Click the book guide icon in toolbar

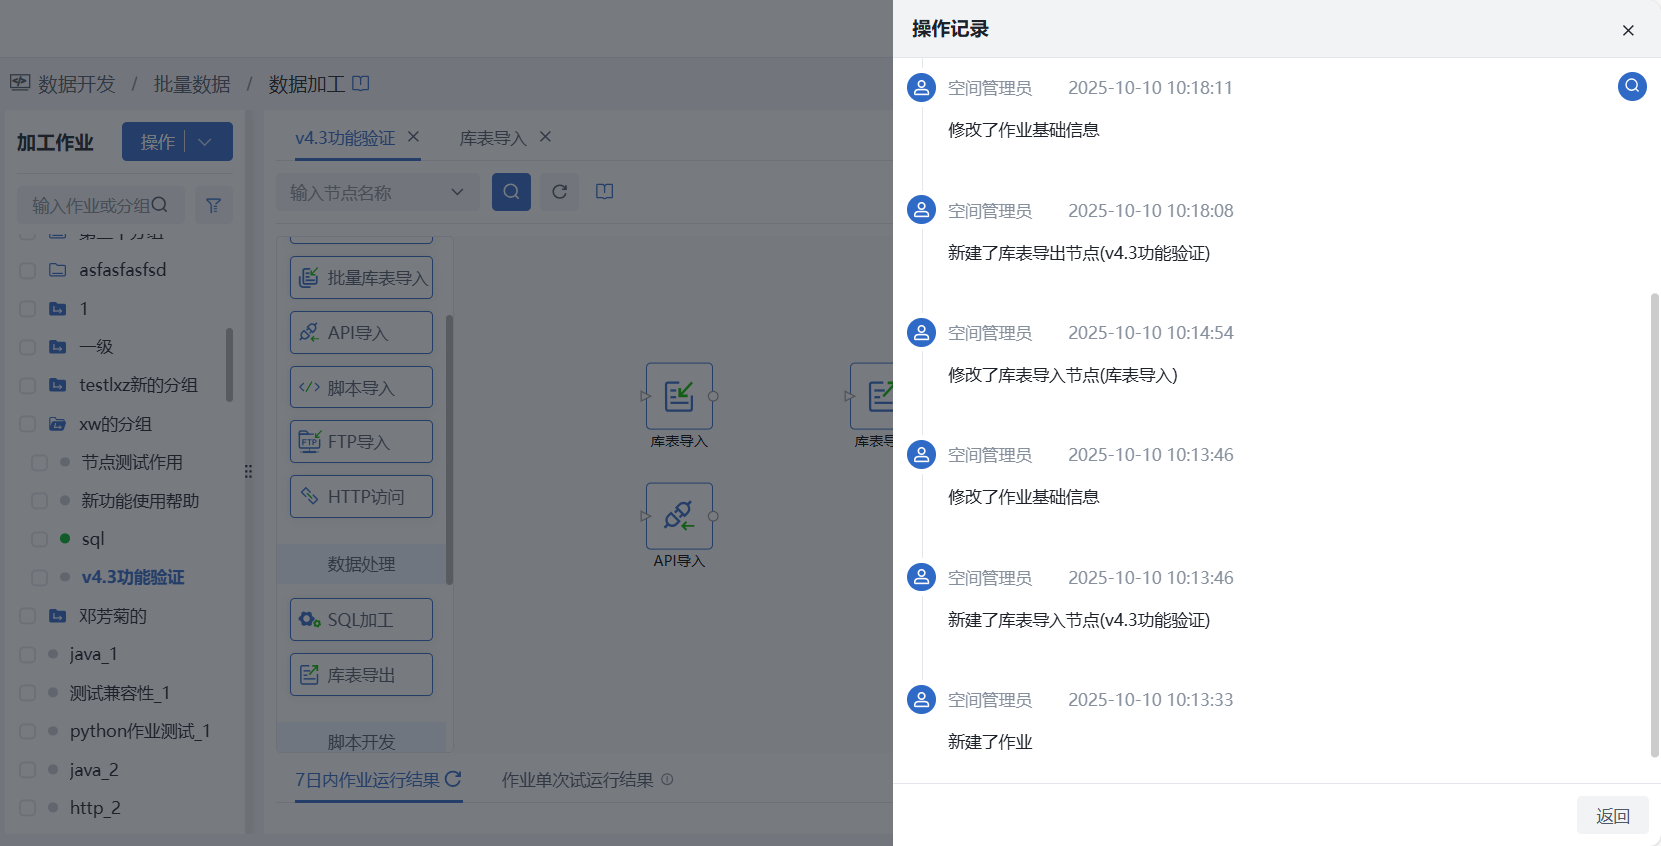605,191
